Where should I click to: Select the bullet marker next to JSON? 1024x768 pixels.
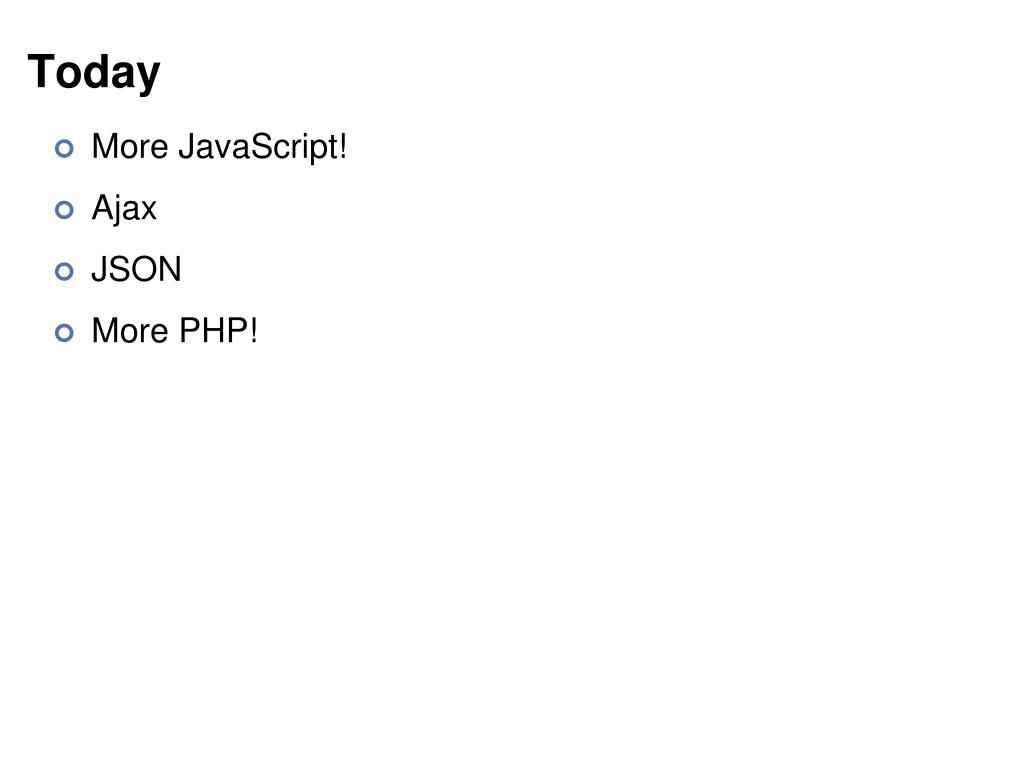[x=64, y=272]
